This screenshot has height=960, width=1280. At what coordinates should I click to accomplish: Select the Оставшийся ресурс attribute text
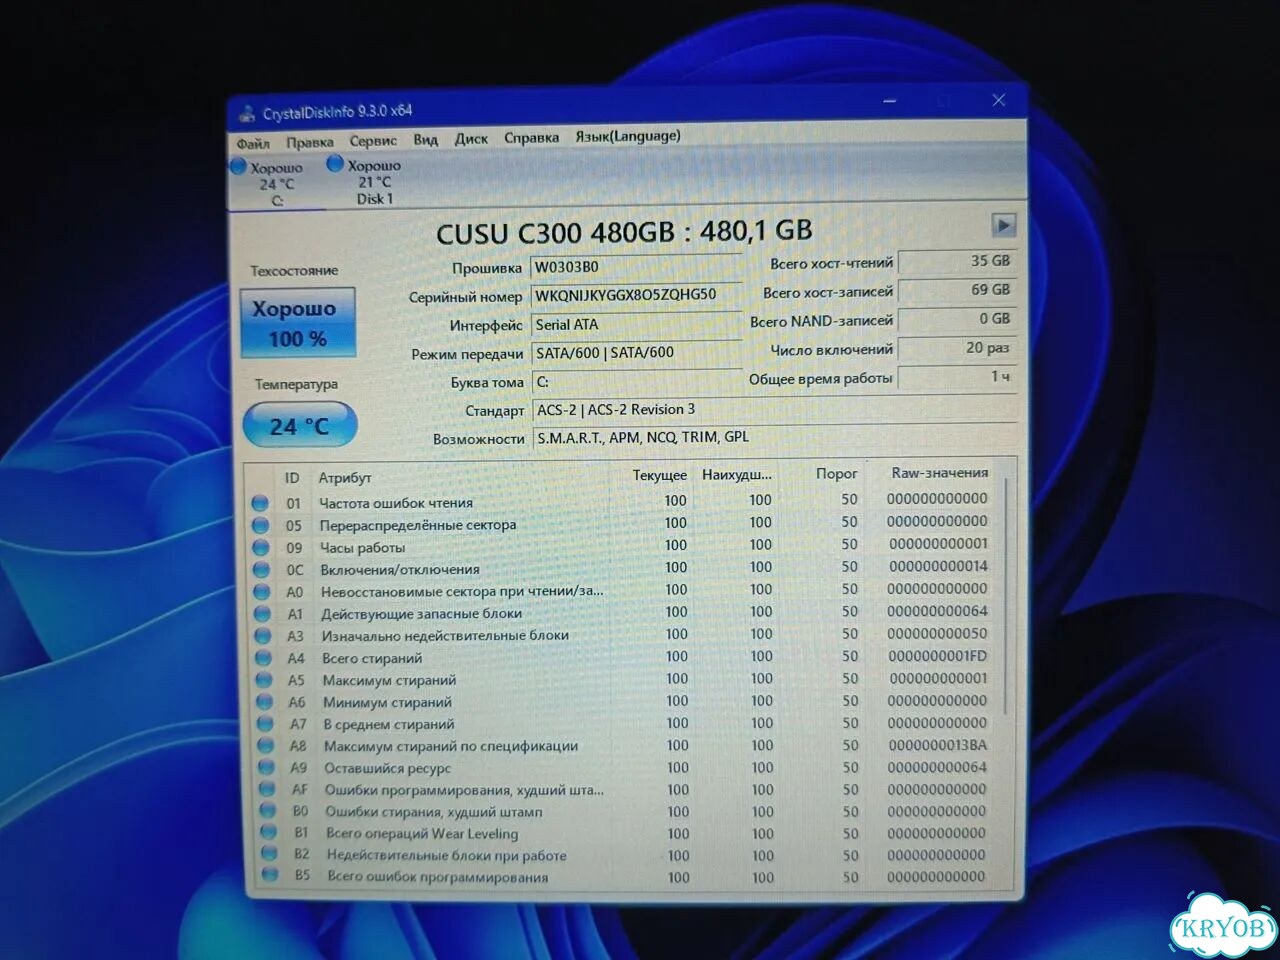tap(388, 768)
